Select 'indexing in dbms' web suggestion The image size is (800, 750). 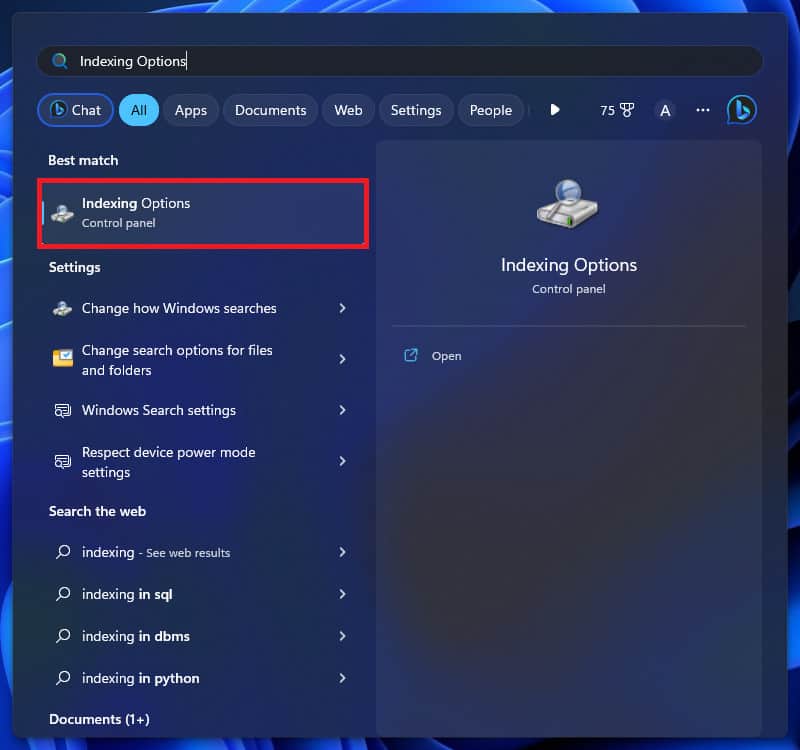[x=203, y=636]
